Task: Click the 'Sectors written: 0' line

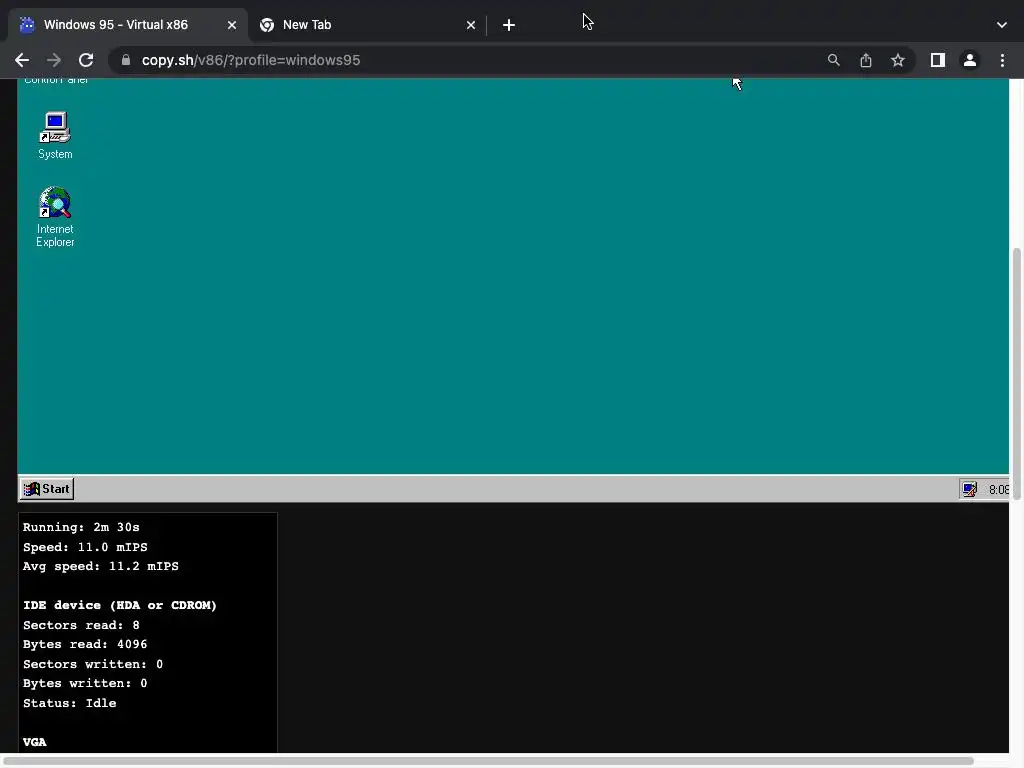Action: (93, 664)
